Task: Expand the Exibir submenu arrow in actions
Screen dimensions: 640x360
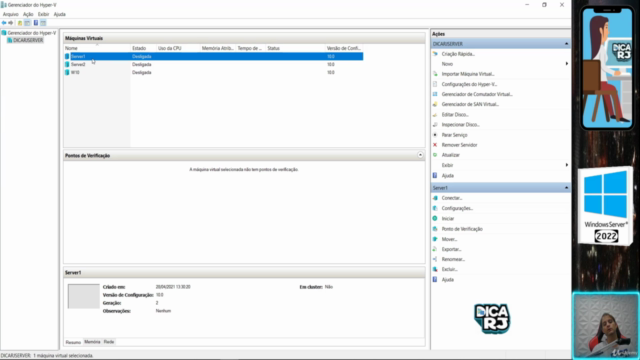Action: coord(567,165)
